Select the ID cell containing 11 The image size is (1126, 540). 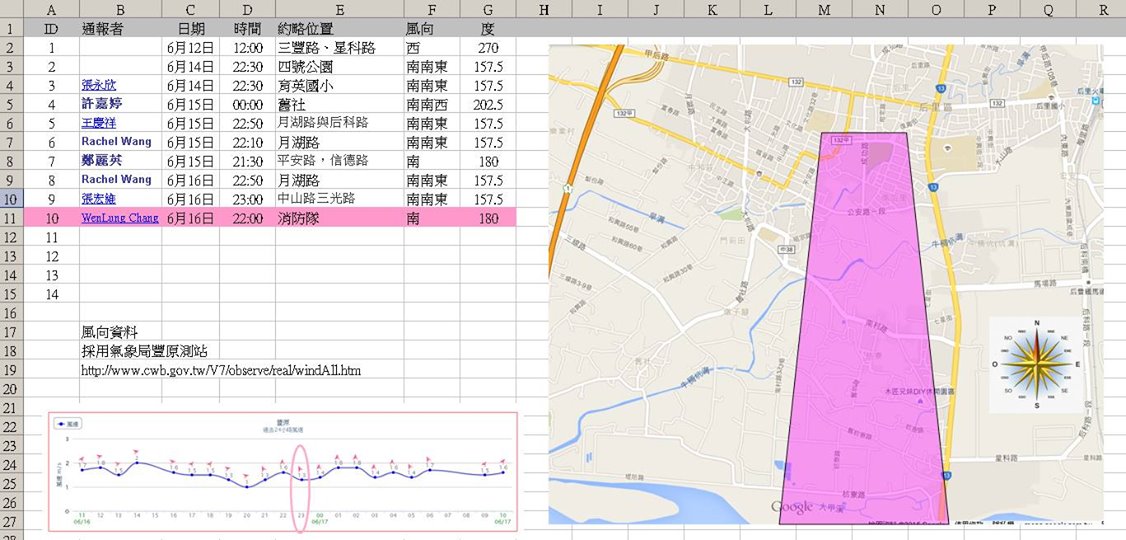click(52, 237)
